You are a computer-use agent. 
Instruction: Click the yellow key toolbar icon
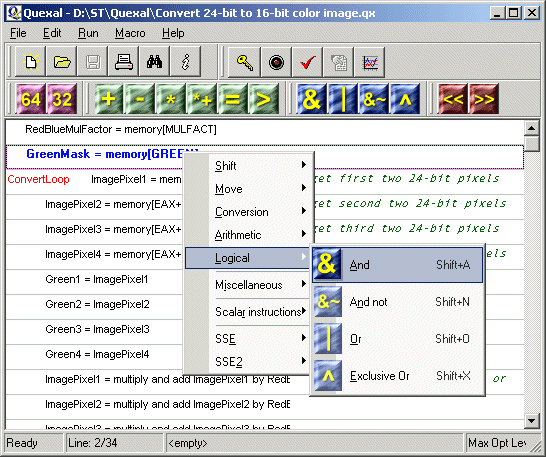[244, 62]
